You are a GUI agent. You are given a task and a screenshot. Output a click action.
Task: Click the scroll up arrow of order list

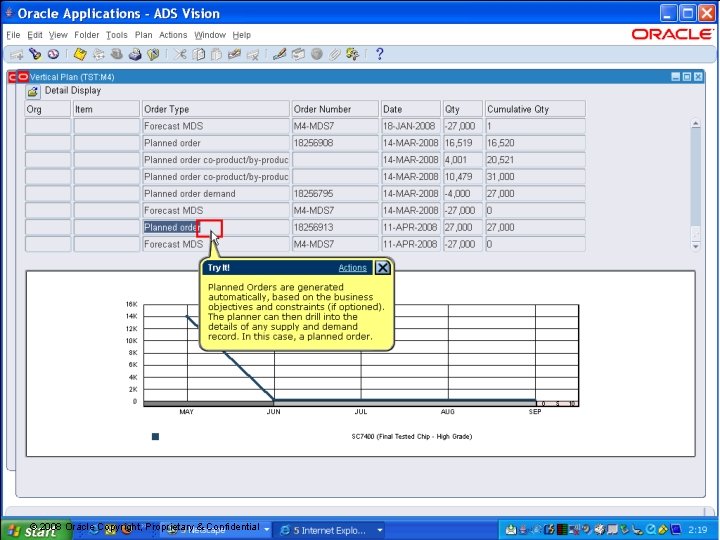pos(696,124)
